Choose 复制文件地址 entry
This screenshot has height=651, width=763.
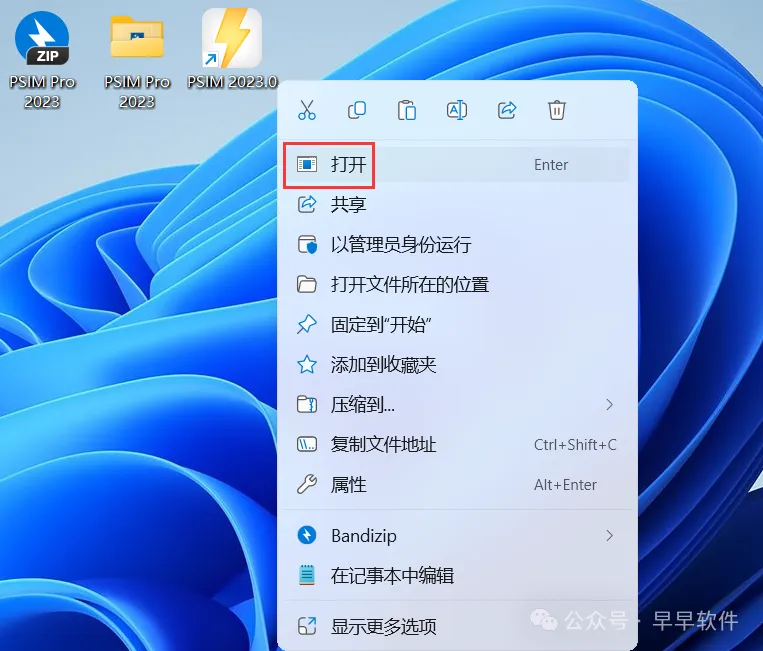pos(456,444)
